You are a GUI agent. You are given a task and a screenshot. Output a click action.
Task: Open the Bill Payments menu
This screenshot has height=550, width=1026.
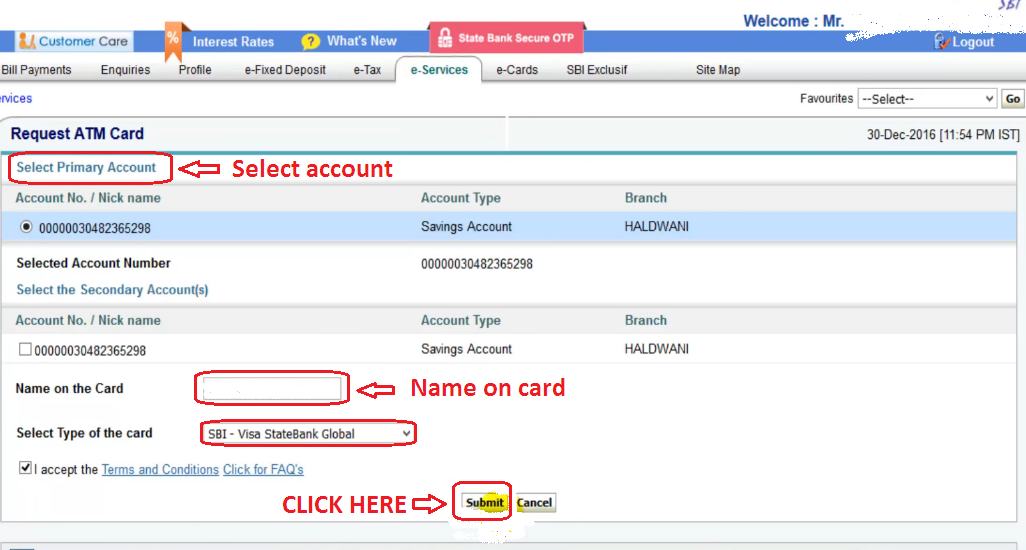[36, 69]
